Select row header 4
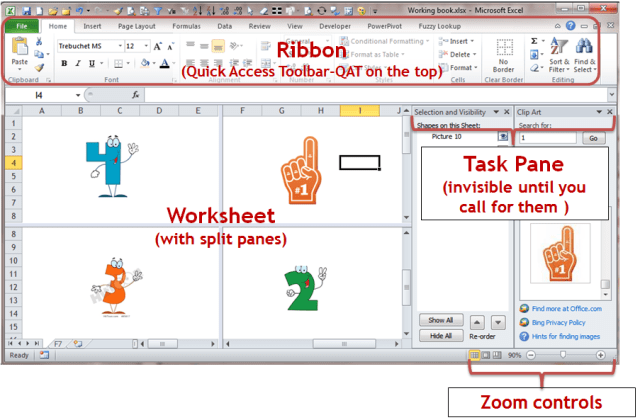Viewport: 640px width, 420px height. (x=14, y=163)
